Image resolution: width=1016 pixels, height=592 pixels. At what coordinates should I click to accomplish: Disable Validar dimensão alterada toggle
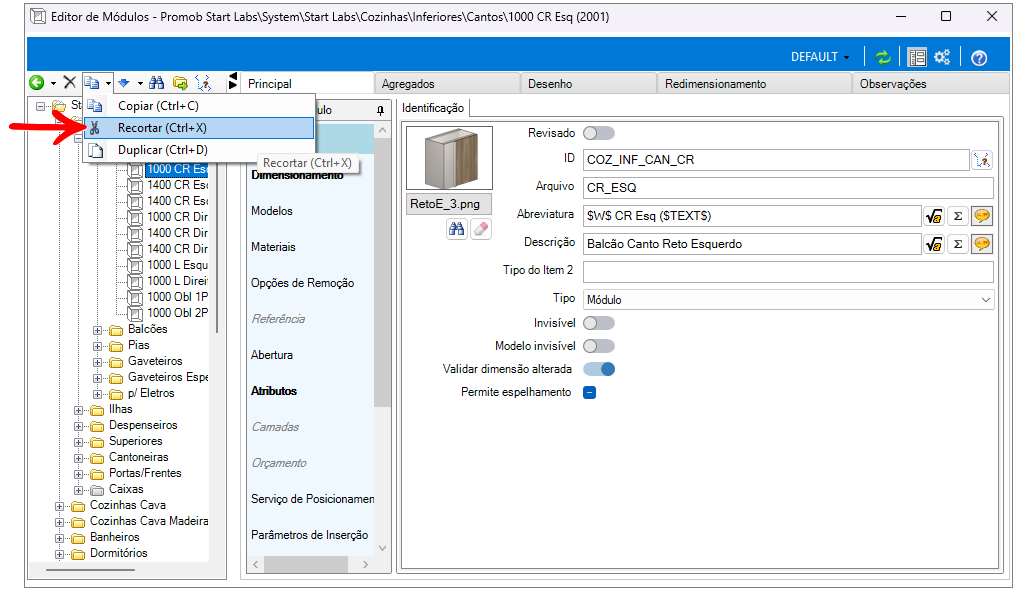pyautogui.click(x=598, y=369)
